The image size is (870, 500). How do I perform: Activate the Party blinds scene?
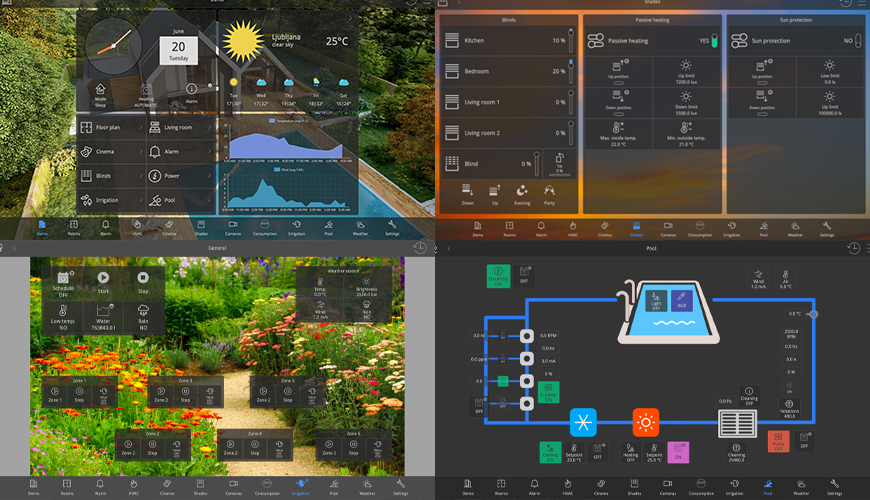(549, 191)
